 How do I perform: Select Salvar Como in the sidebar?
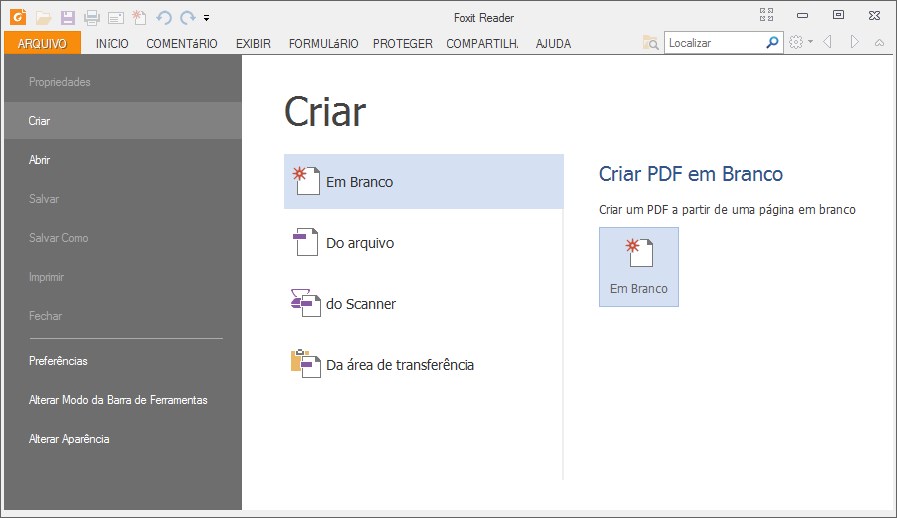pos(123,238)
